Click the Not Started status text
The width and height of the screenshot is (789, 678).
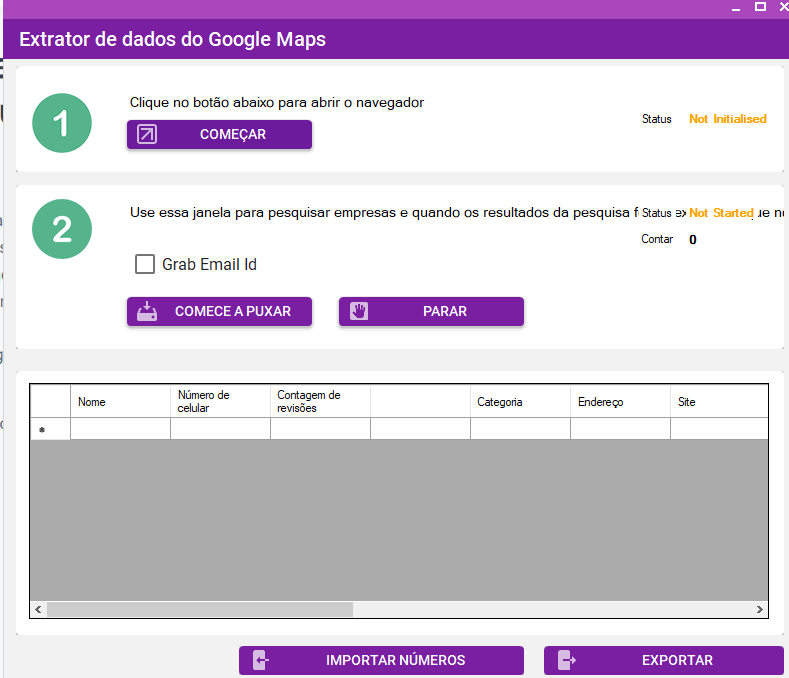coord(721,213)
